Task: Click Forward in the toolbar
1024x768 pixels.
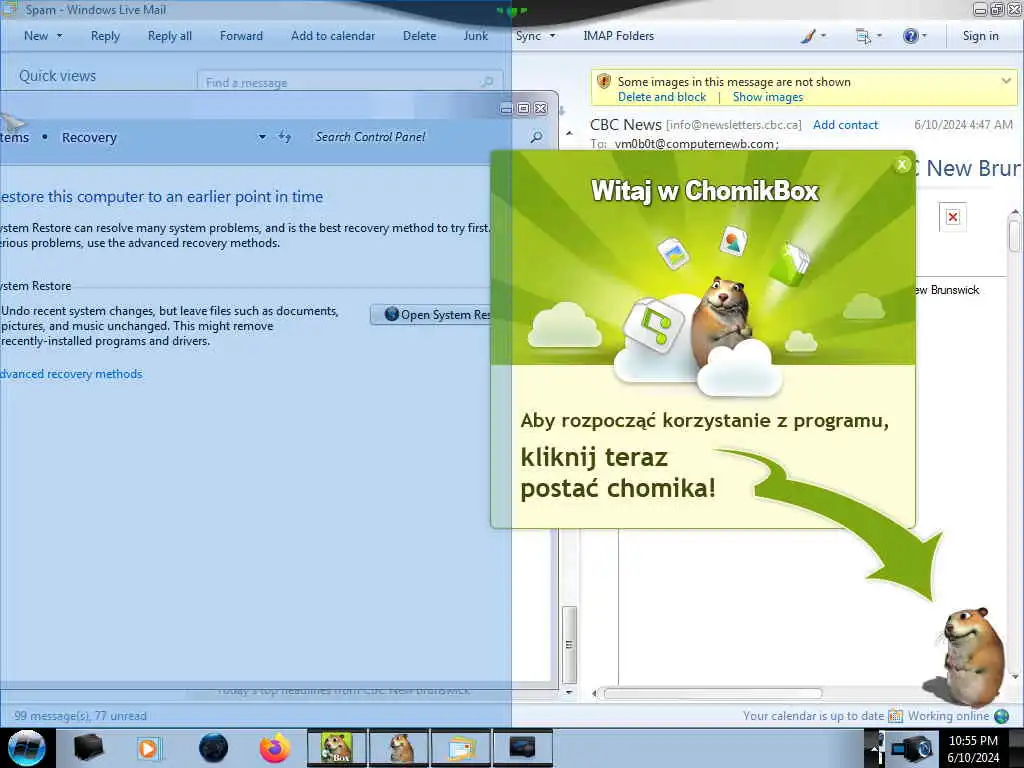Action: tap(241, 36)
